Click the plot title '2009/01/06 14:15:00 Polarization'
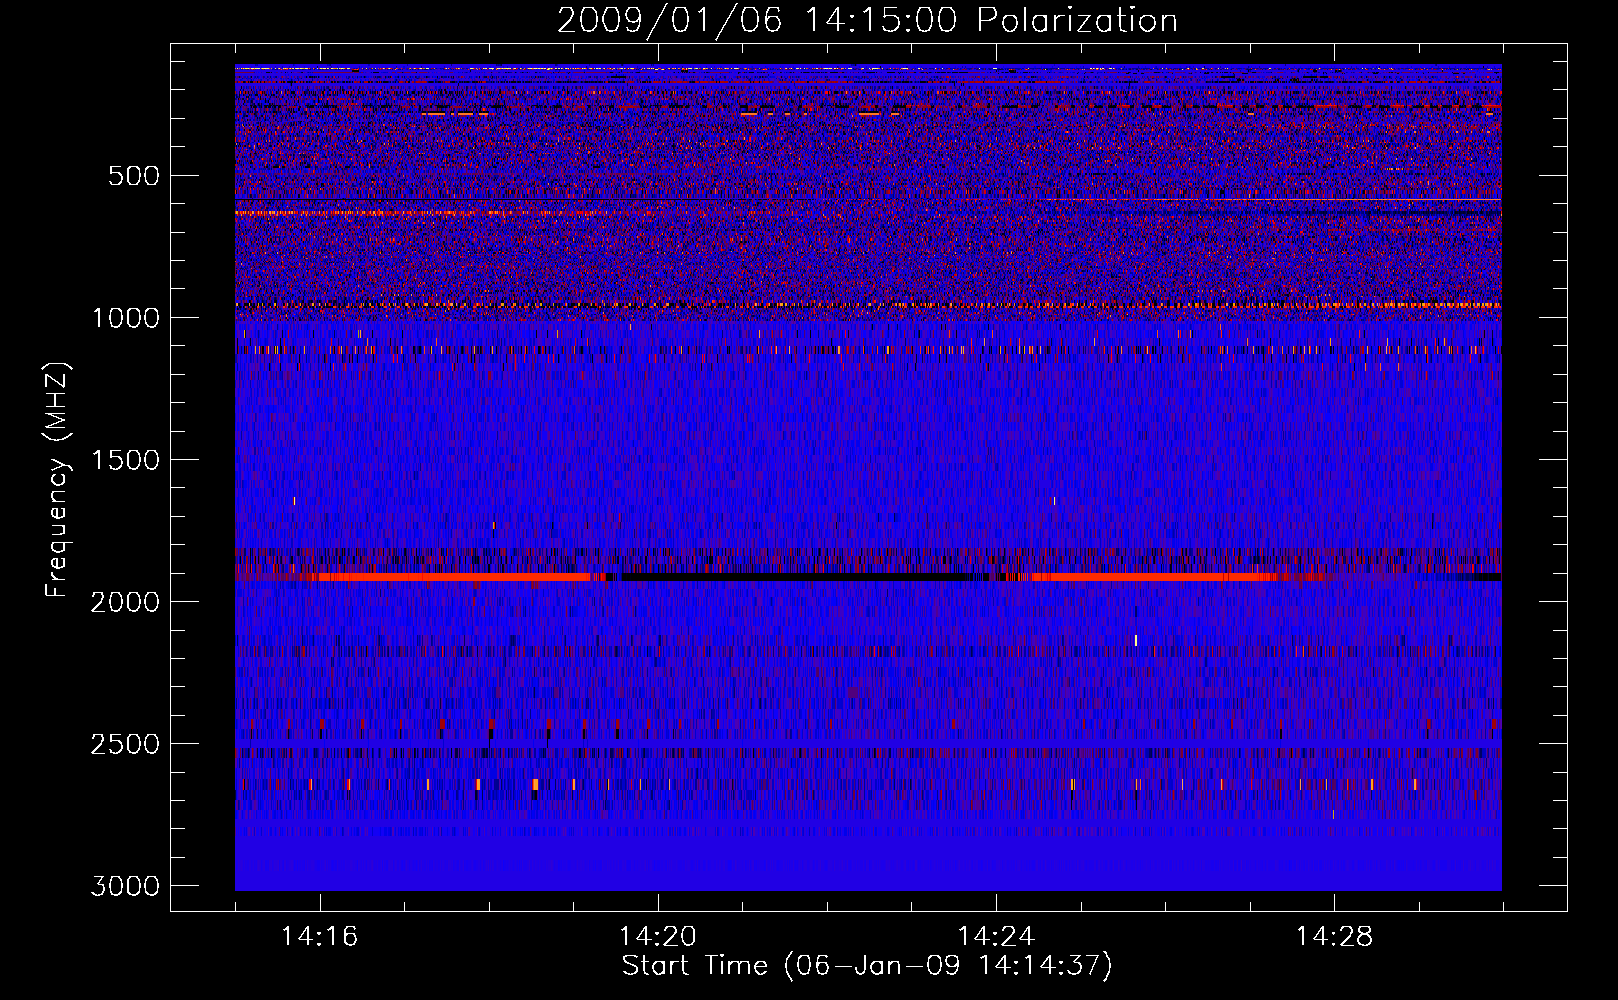The image size is (1618, 1000). 867,21
